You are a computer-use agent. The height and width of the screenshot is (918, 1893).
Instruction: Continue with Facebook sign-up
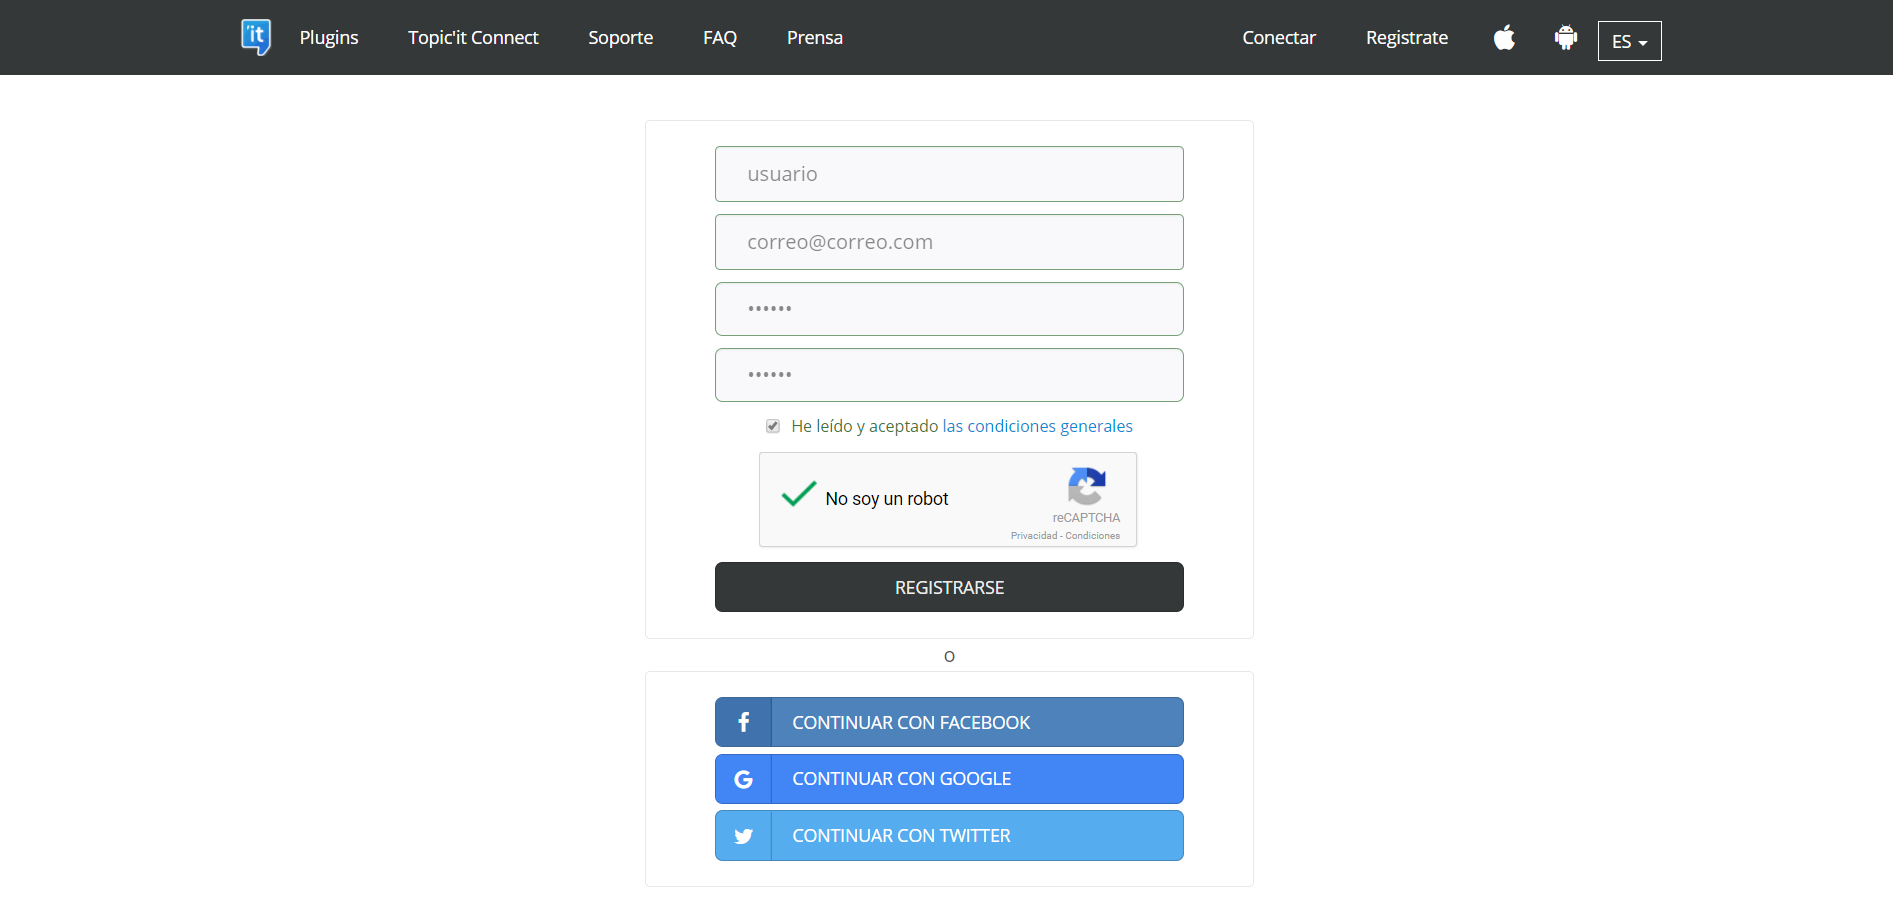(949, 722)
